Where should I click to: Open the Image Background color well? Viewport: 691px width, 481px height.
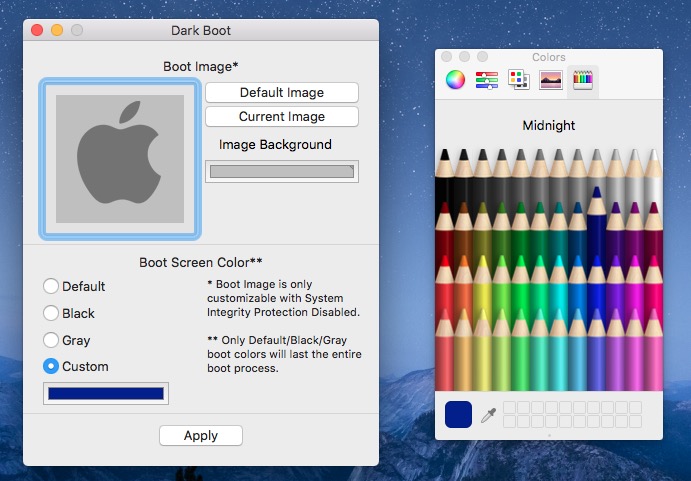coord(282,172)
